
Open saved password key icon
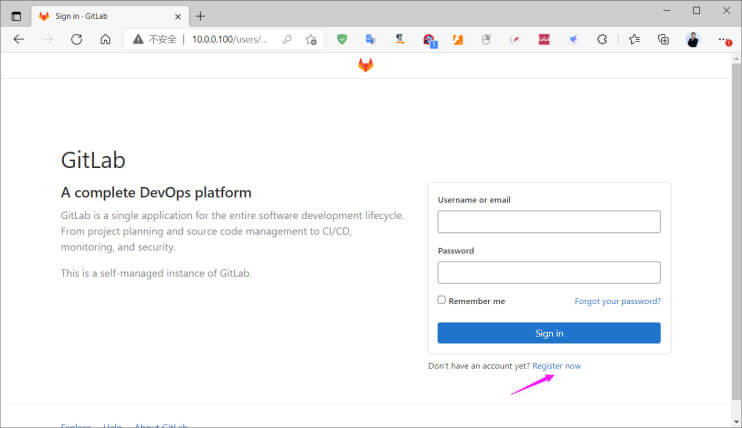[287, 40]
